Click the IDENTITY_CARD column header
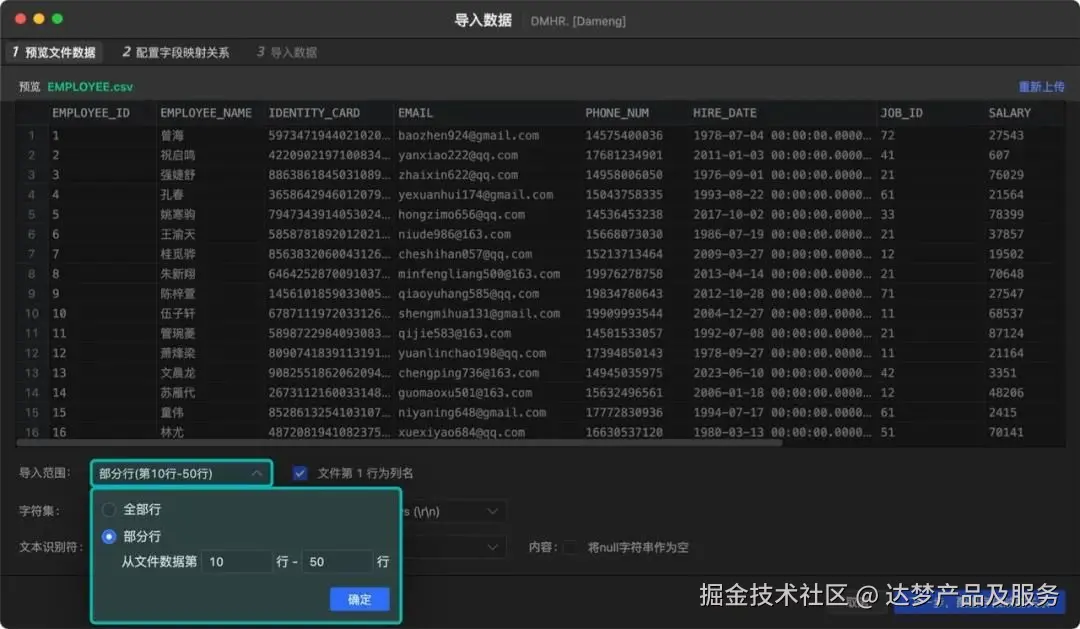The width and height of the screenshot is (1080, 629). [314, 113]
